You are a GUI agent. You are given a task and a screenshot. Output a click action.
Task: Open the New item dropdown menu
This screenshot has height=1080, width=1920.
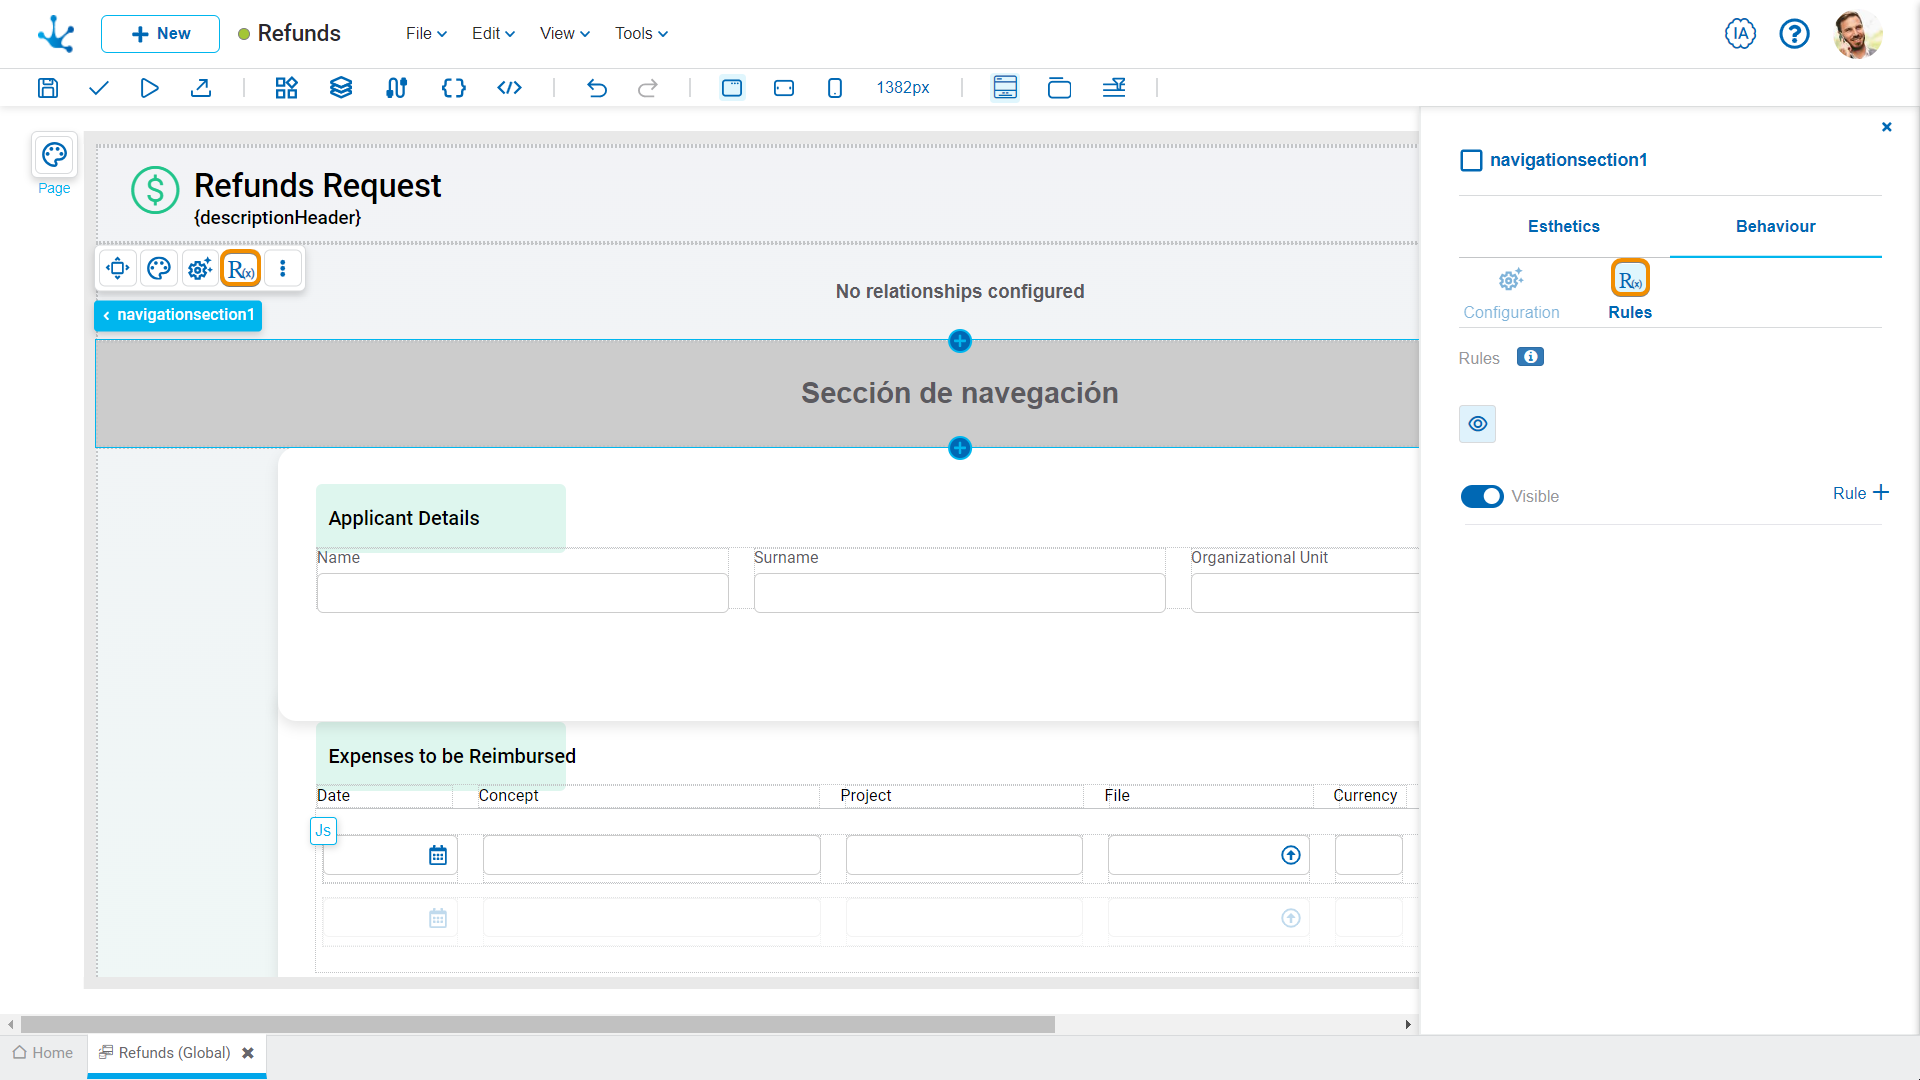158,33
